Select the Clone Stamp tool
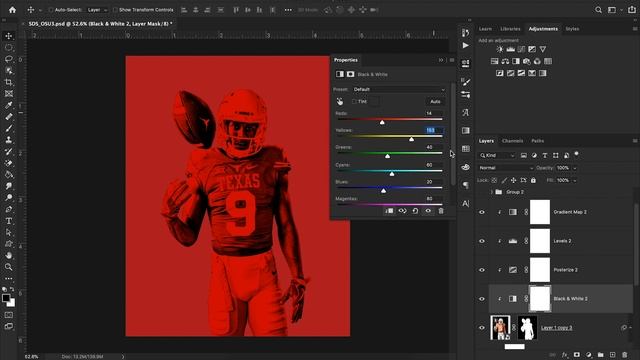The height and width of the screenshot is (360, 640). click(x=9, y=140)
